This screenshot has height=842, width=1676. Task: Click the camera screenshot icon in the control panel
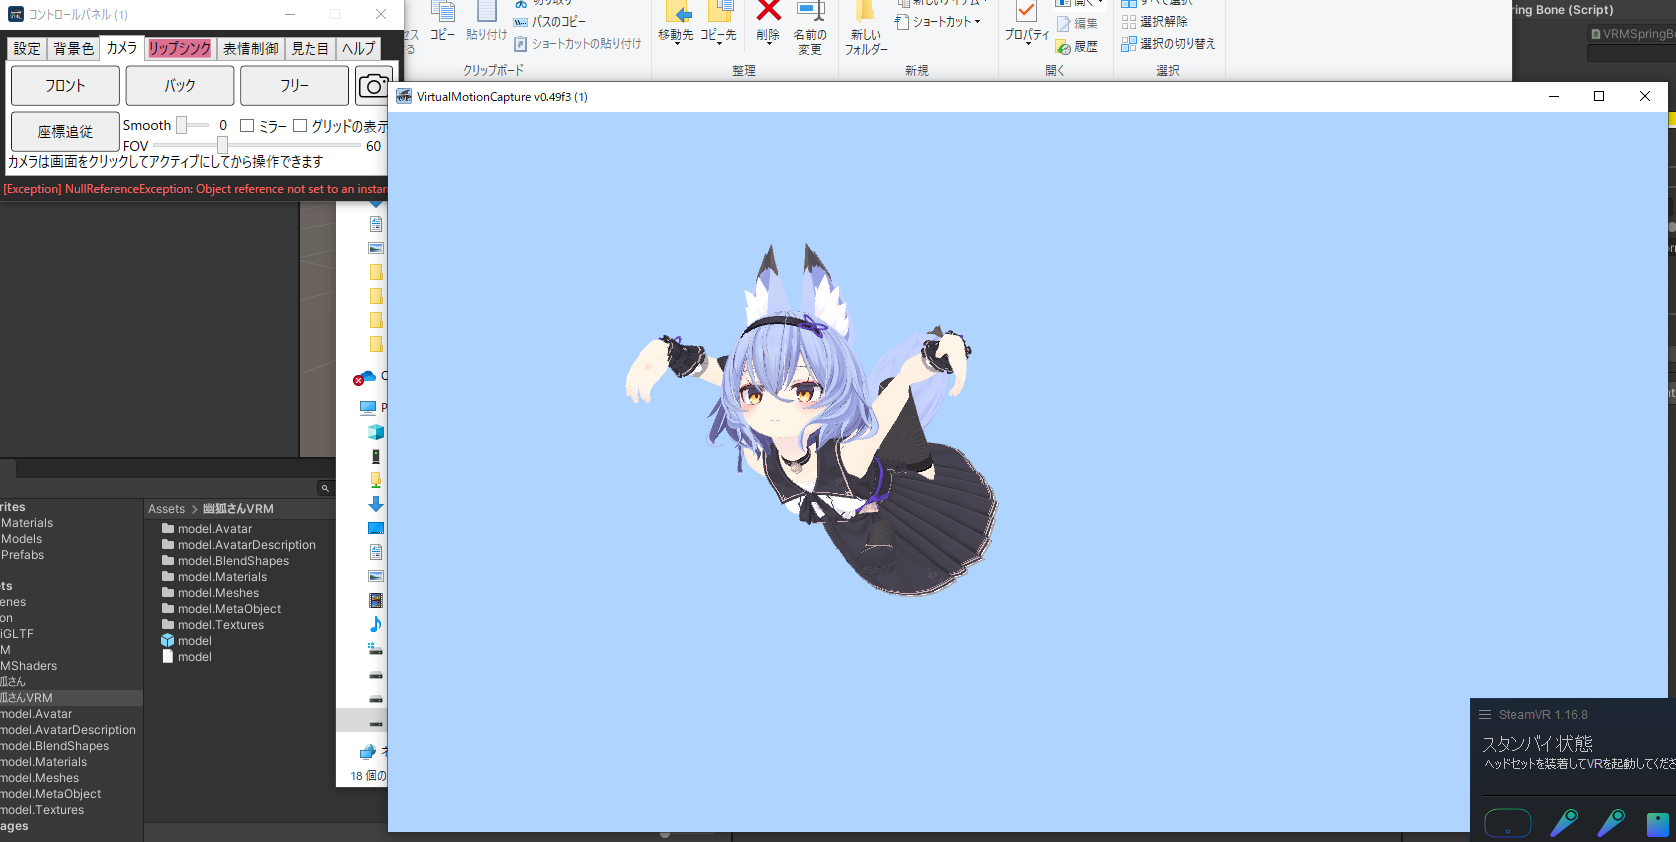(x=375, y=86)
